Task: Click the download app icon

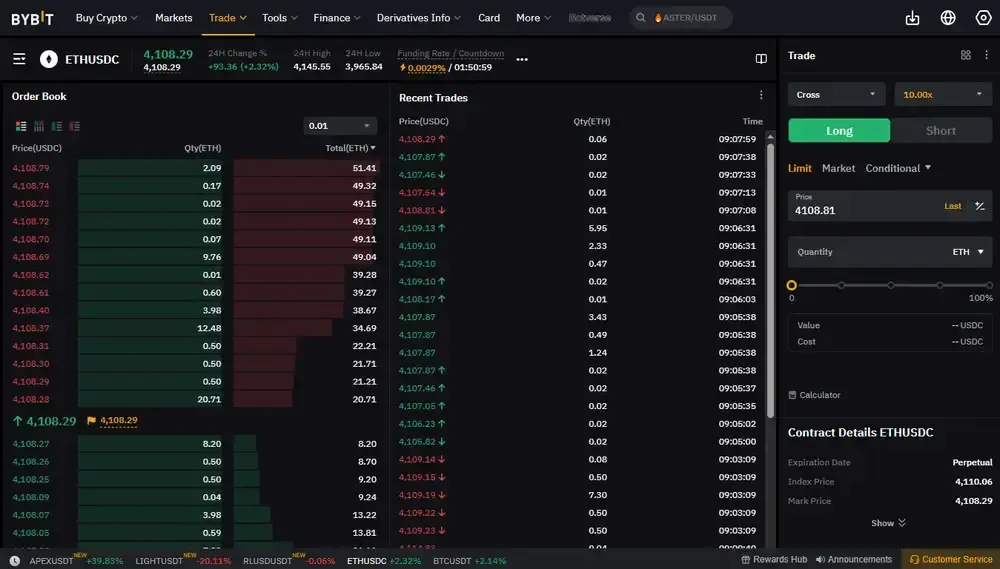Action: pyautogui.click(x=913, y=18)
